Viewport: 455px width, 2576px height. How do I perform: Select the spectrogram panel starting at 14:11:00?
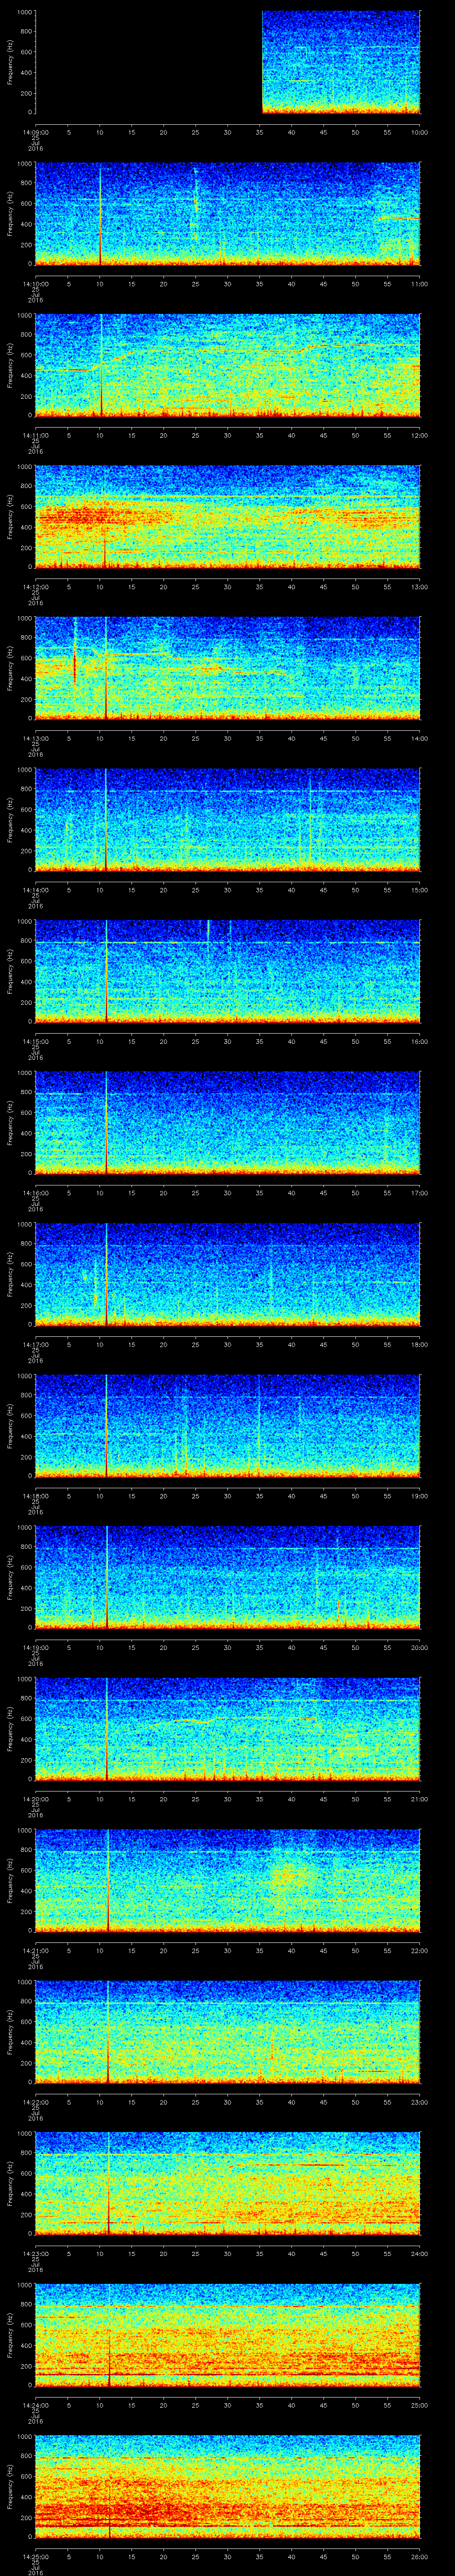pos(227,365)
